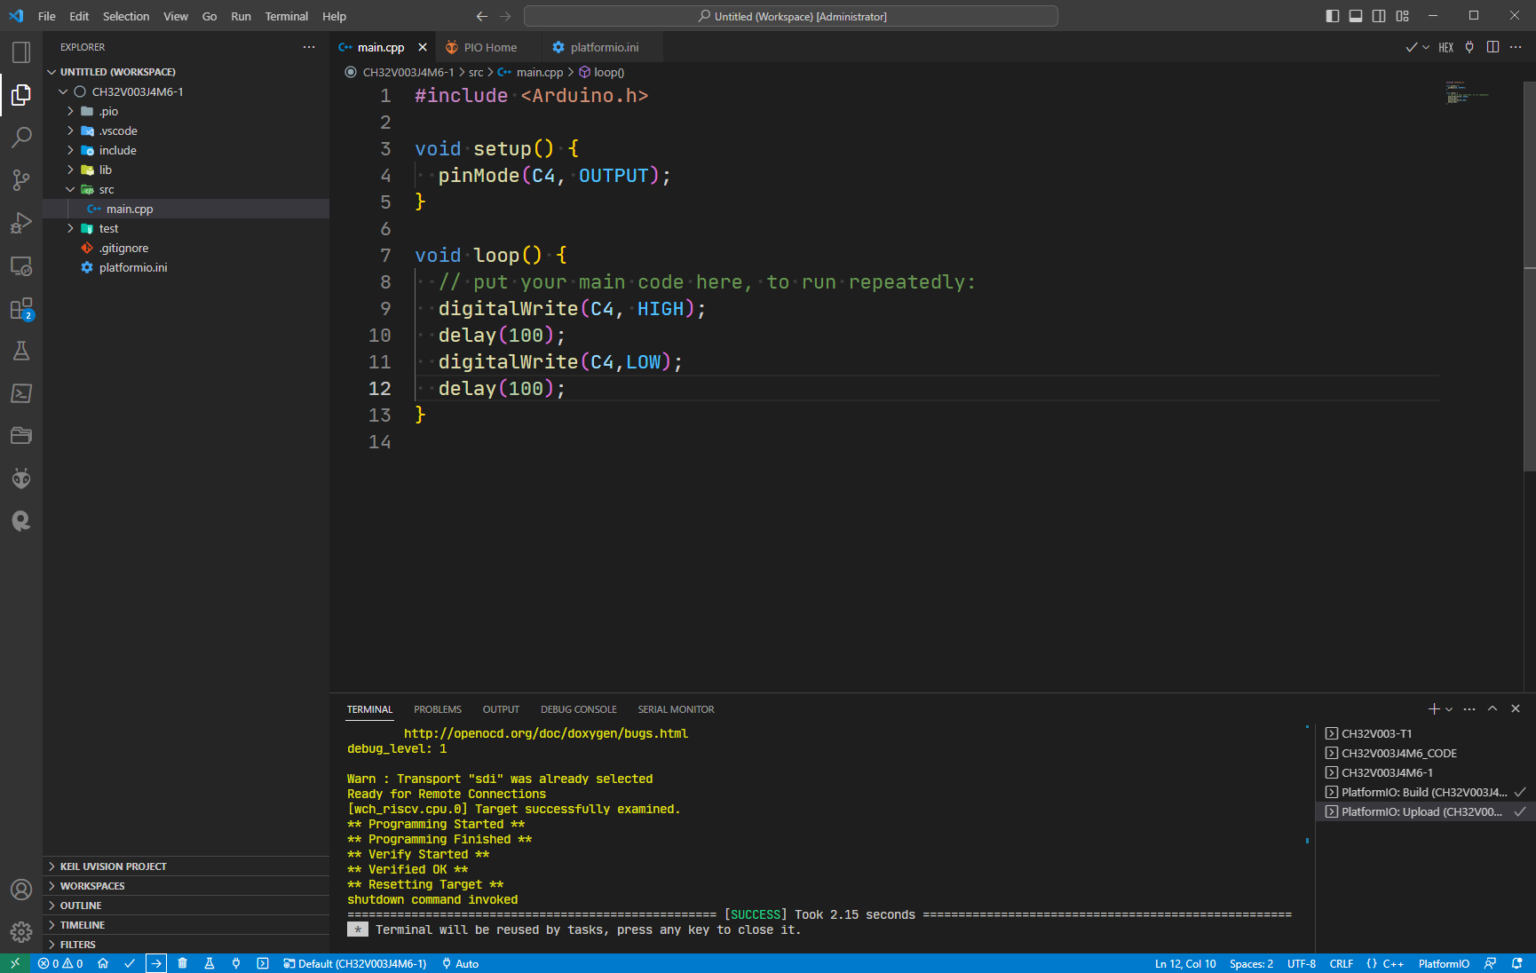
Task: Open the Serial Monitor plug icon in status bar
Action: (x=236, y=963)
